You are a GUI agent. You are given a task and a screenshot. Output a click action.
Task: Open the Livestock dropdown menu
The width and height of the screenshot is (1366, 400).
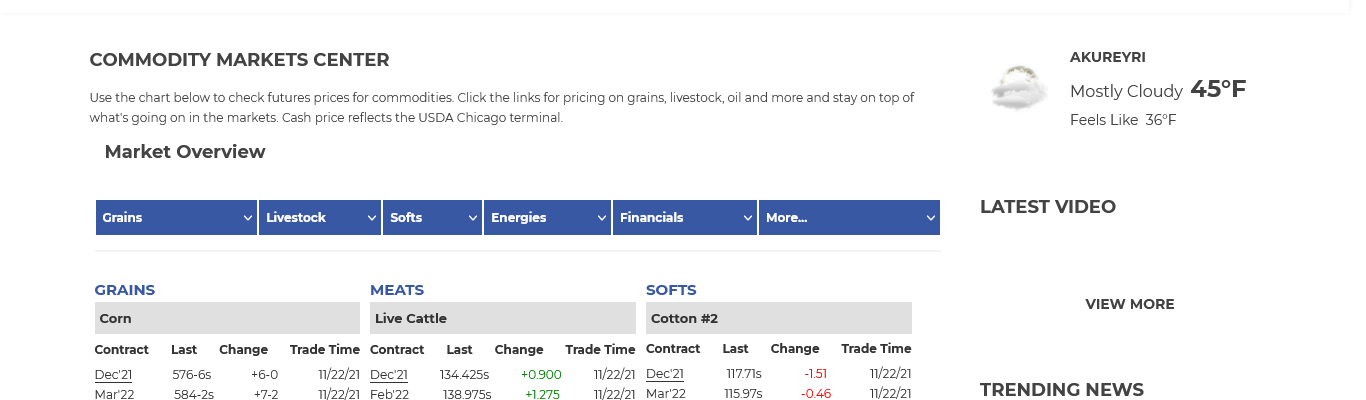[x=320, y=218]
